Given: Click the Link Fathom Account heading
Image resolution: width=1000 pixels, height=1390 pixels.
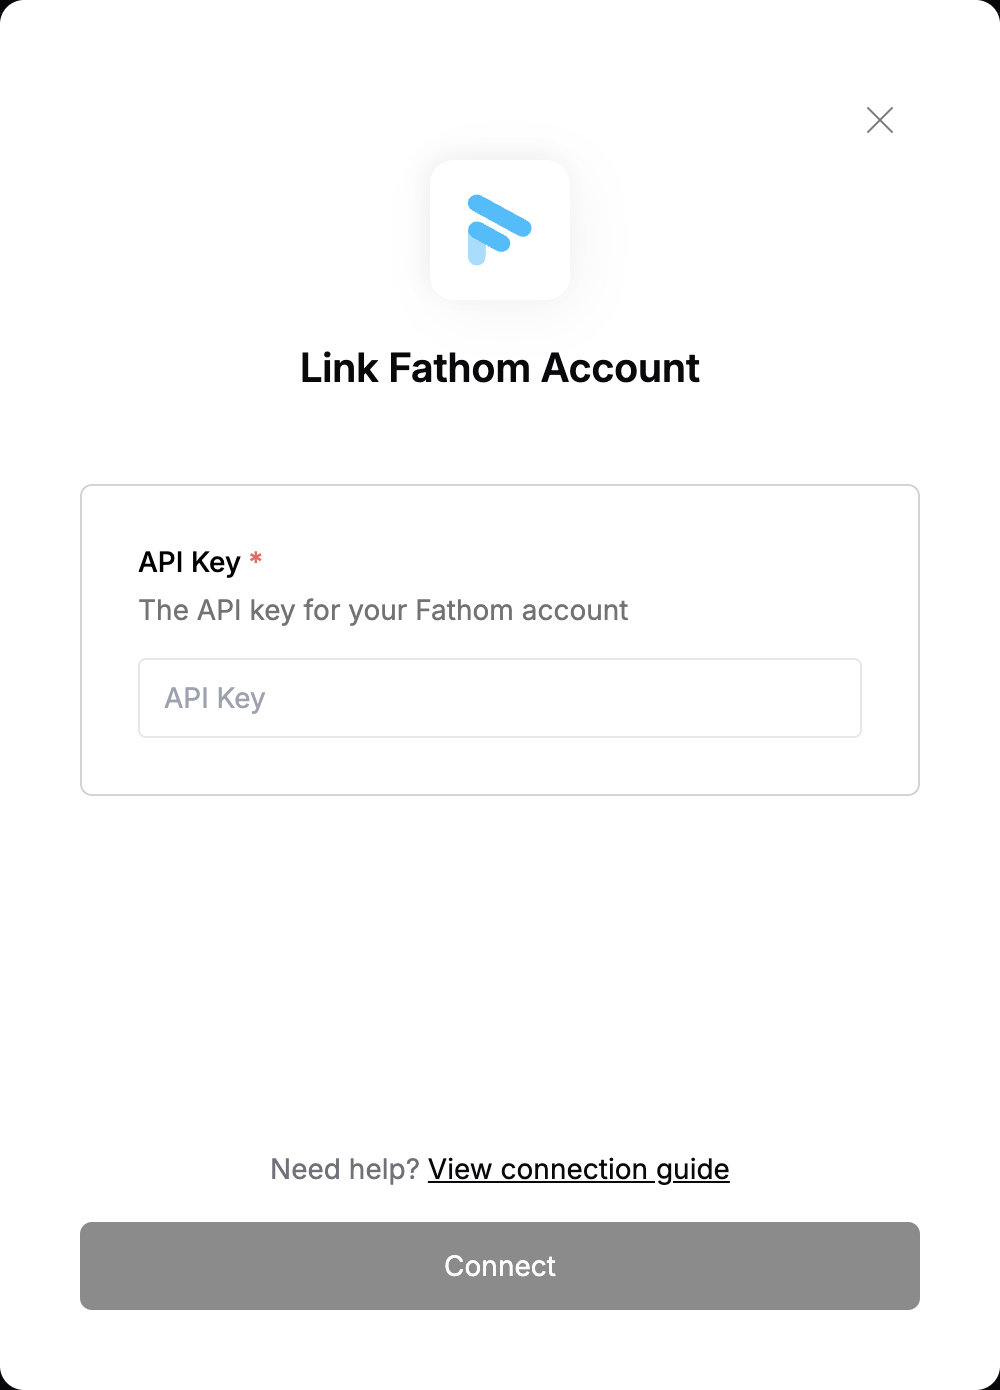Looking at the screenshot, I should click(500, 368).
